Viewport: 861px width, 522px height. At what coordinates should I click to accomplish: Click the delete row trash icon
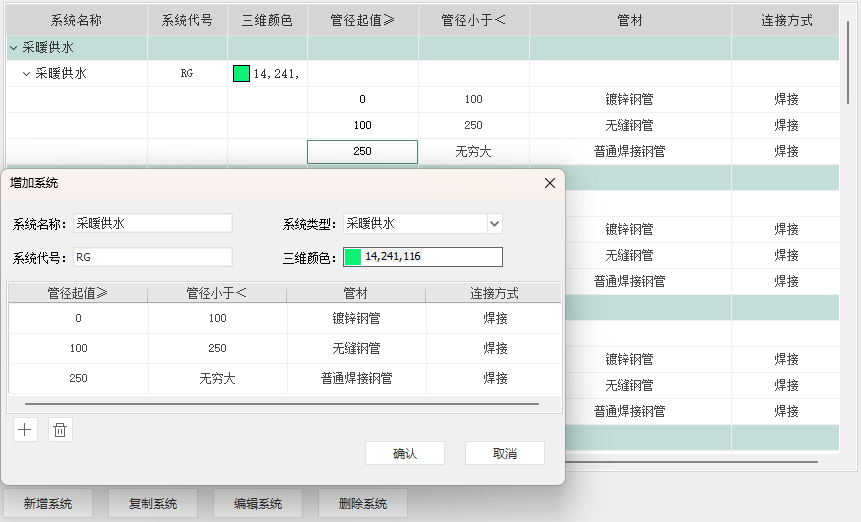60,430
